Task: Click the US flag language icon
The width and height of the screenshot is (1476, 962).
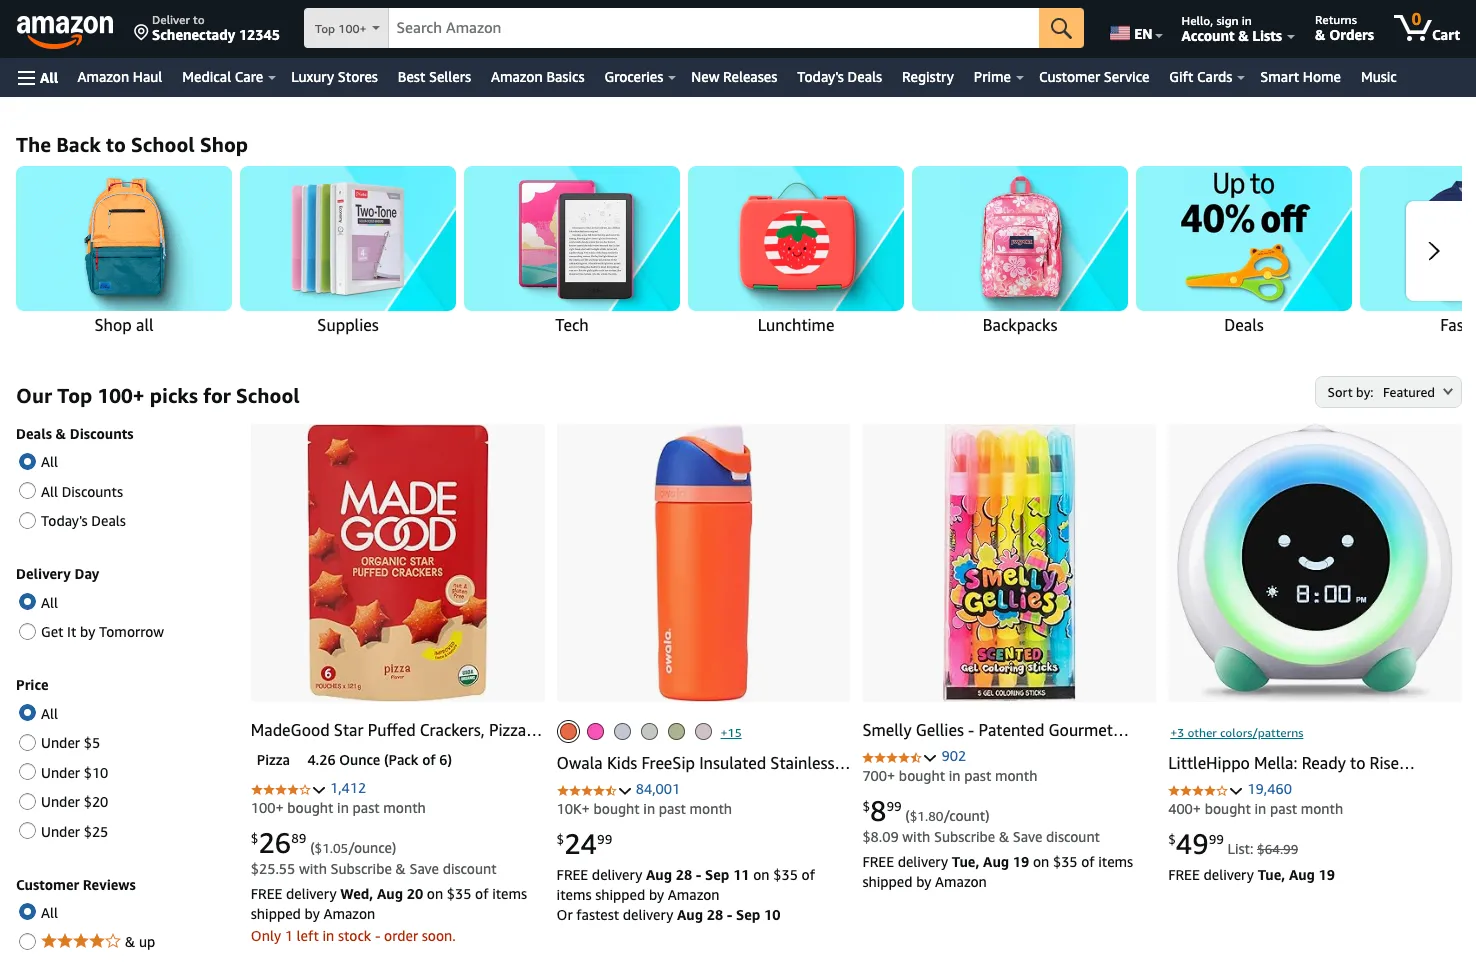Action: (1120, 31)
